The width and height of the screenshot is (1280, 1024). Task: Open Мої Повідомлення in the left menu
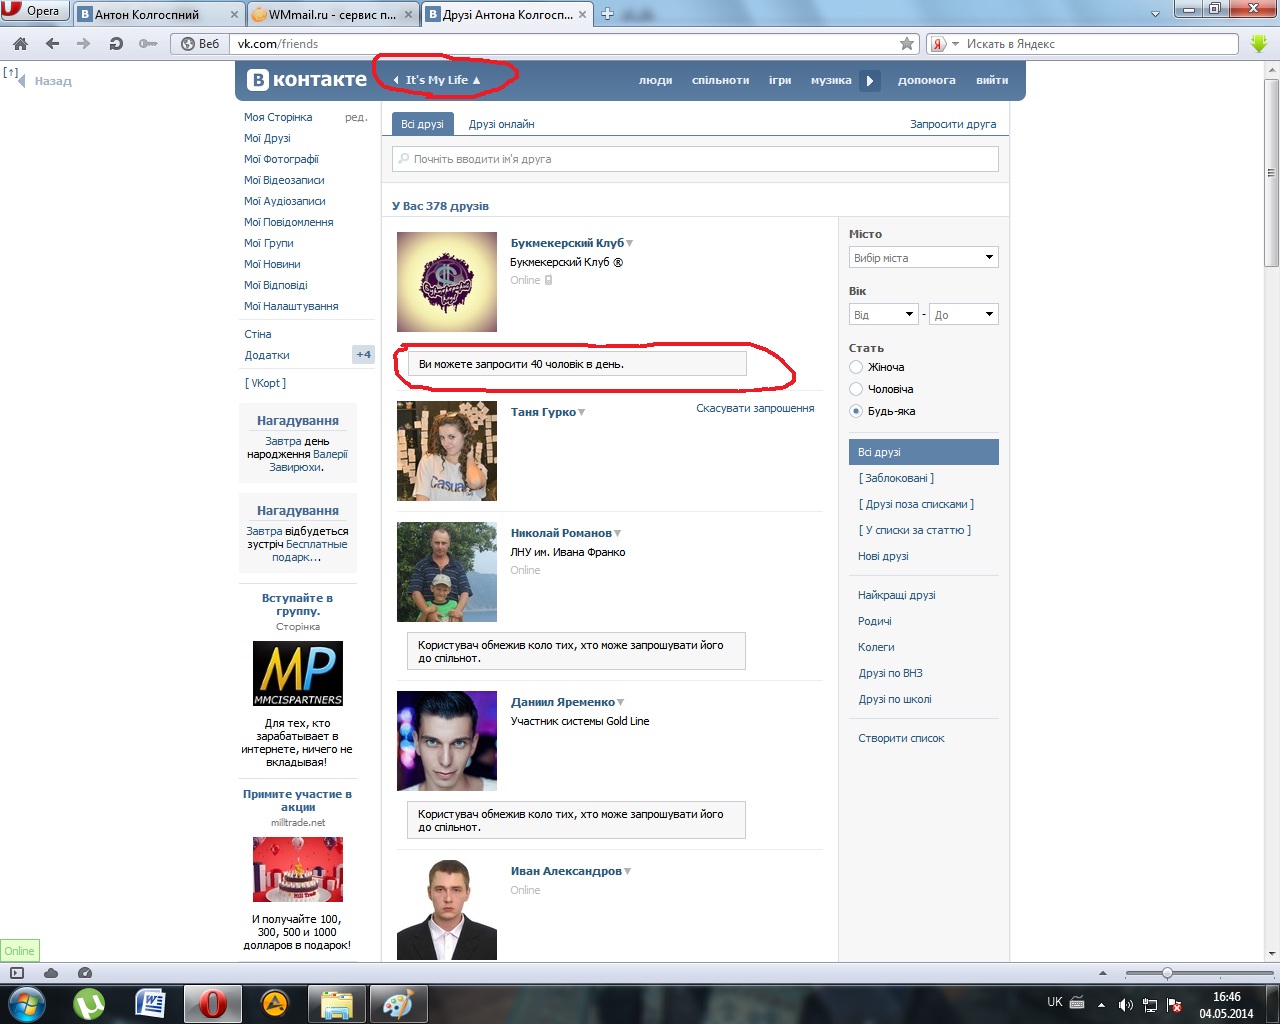tap(289, 222)
